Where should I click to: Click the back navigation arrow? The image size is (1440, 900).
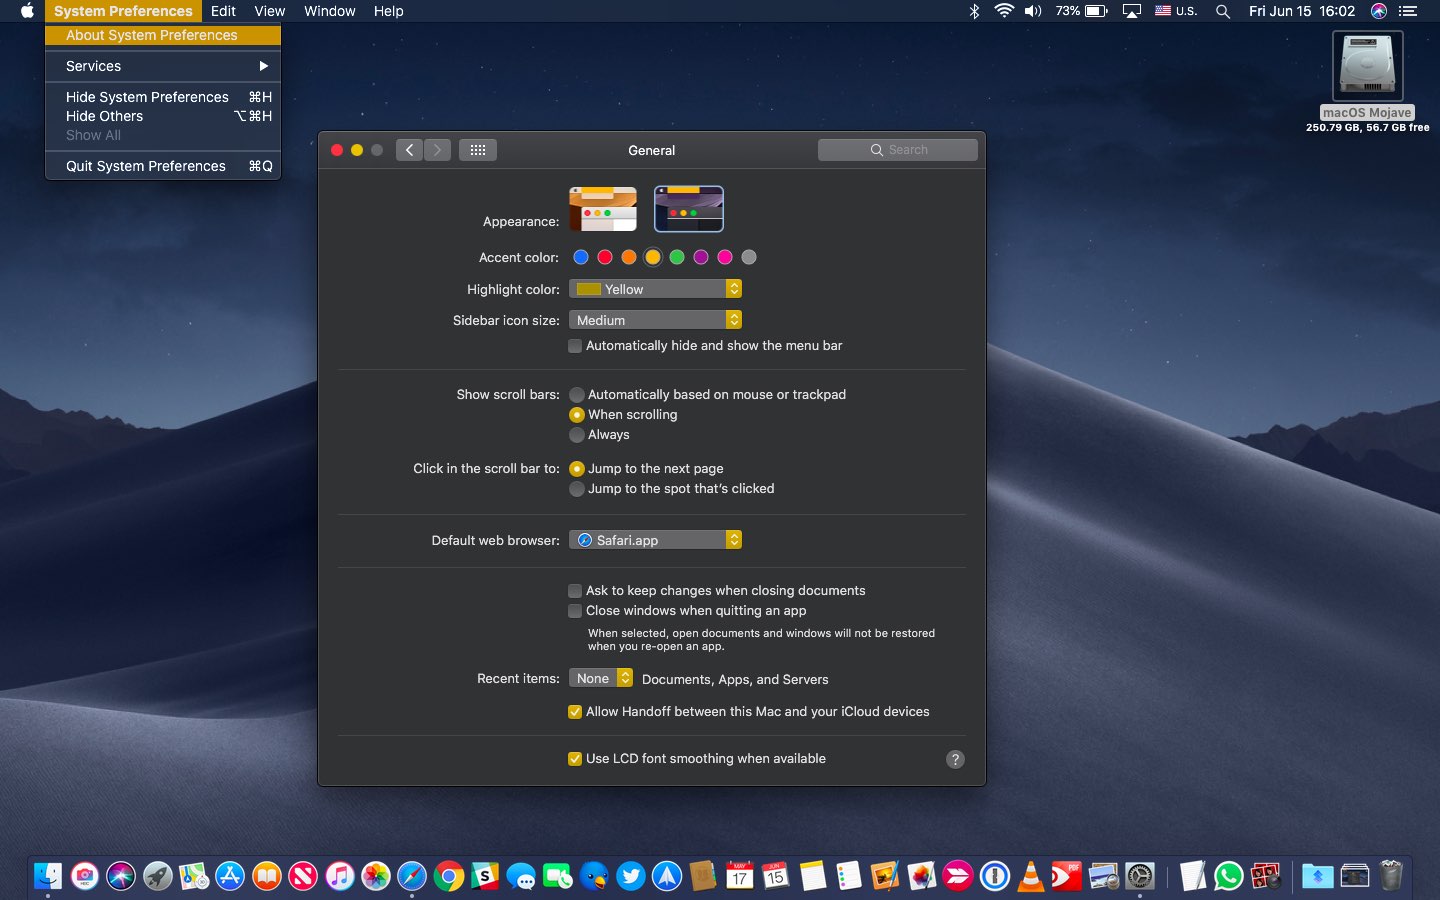click(409, 150)
